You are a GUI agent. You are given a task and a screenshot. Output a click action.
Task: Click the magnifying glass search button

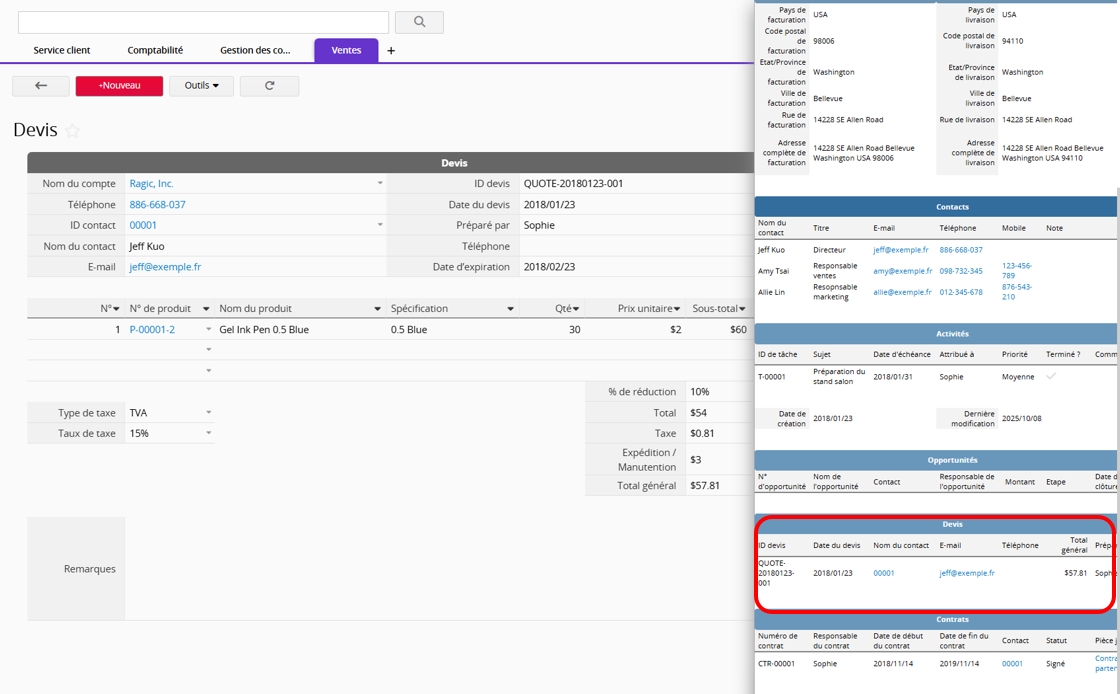pyautogui.click(x=419, y=22)
